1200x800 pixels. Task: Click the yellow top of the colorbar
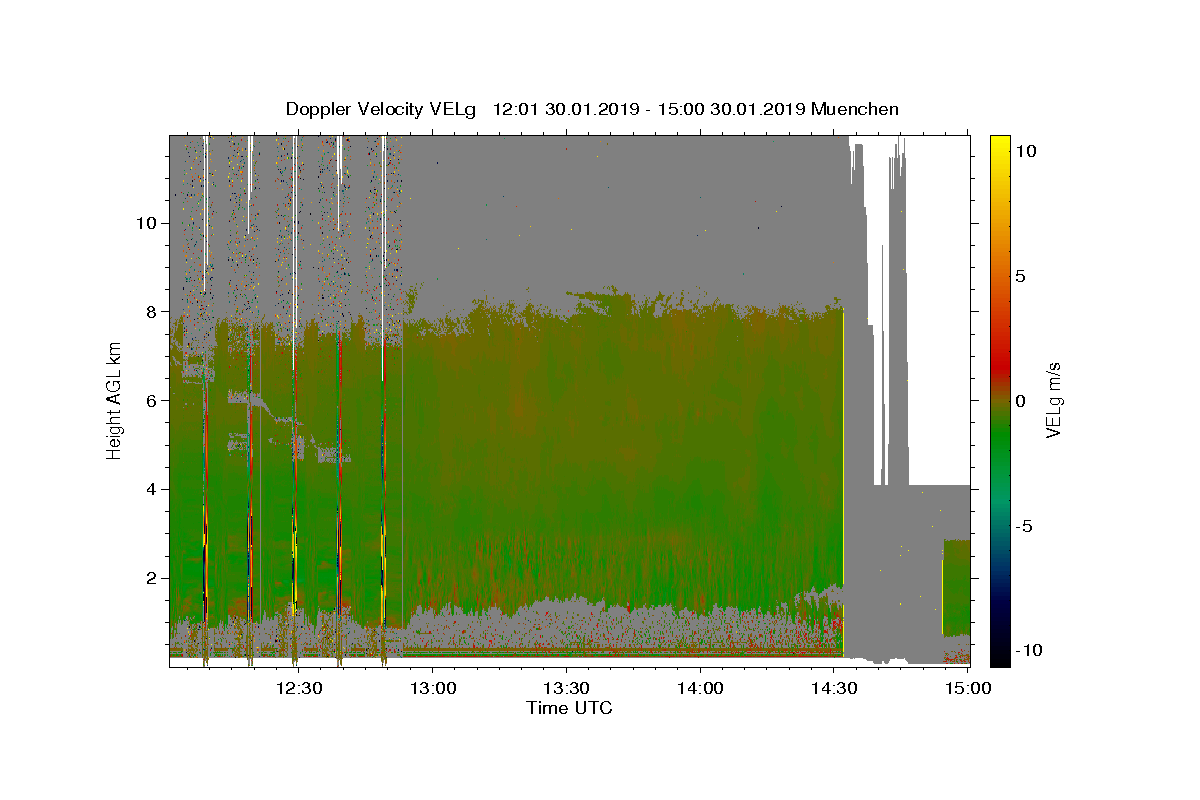click(999, 145)
